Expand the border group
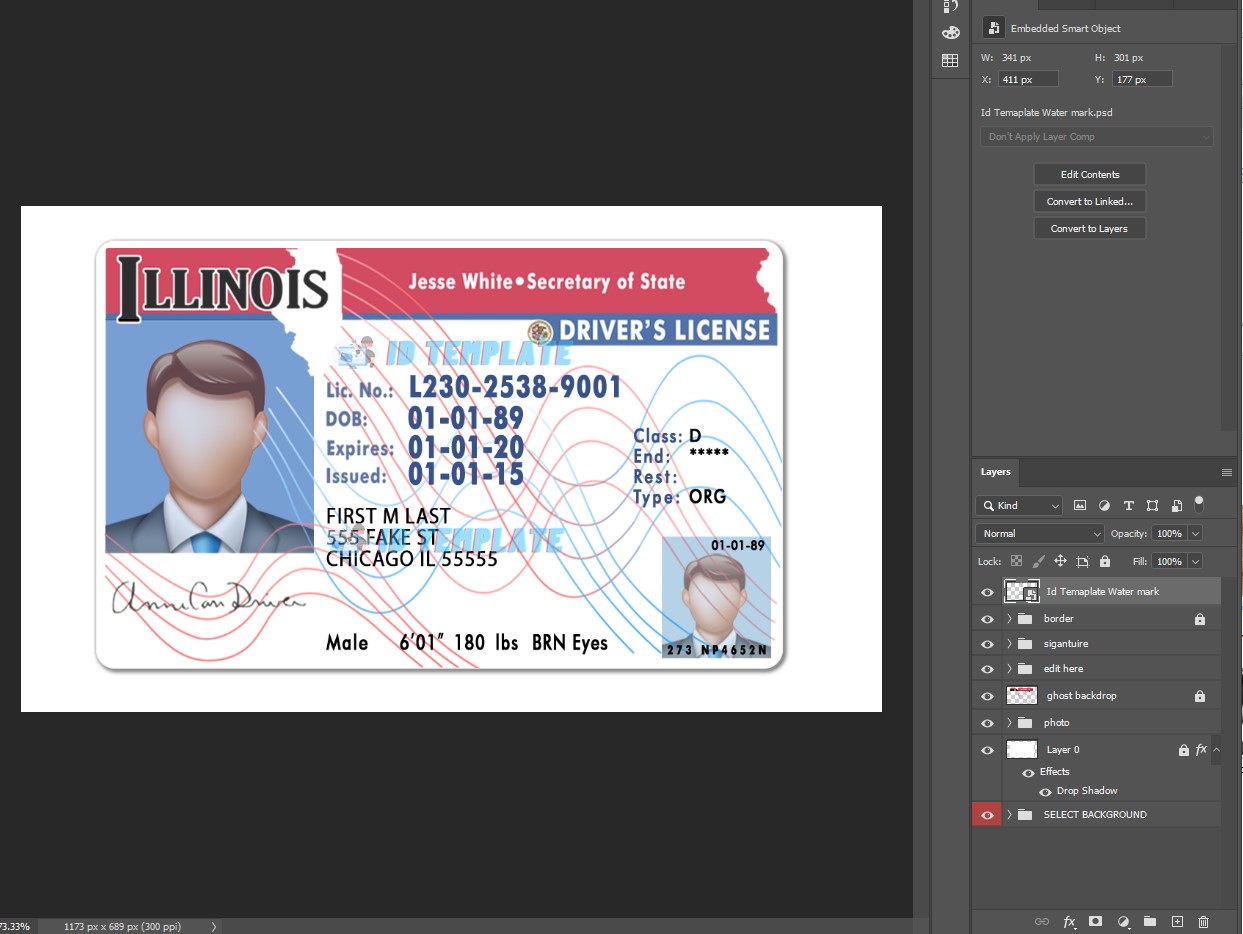This screenshot has height=934, width=1243. (1009, 619)
